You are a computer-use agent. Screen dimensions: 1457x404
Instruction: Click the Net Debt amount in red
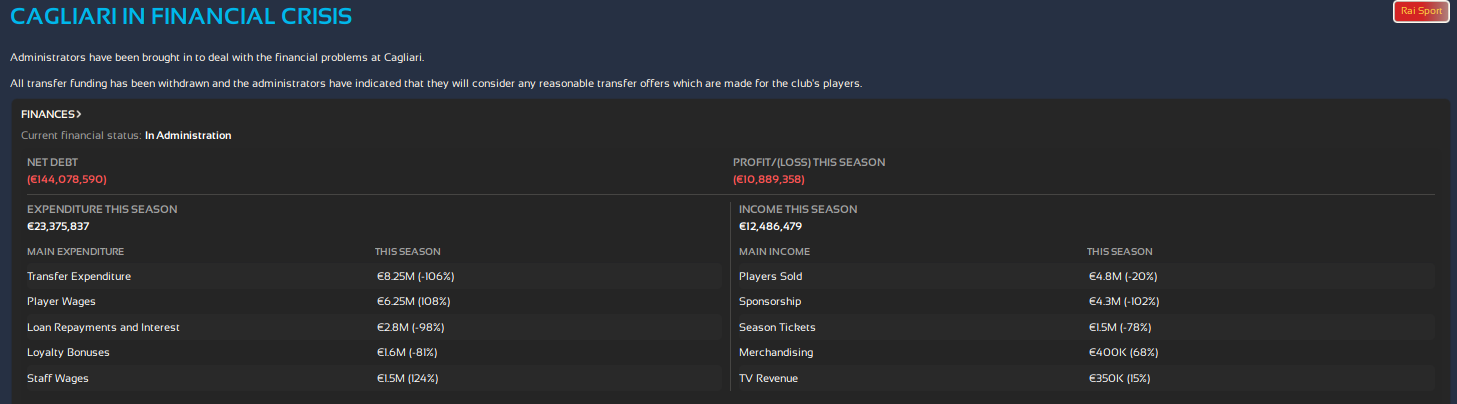(x=66, y=179)
